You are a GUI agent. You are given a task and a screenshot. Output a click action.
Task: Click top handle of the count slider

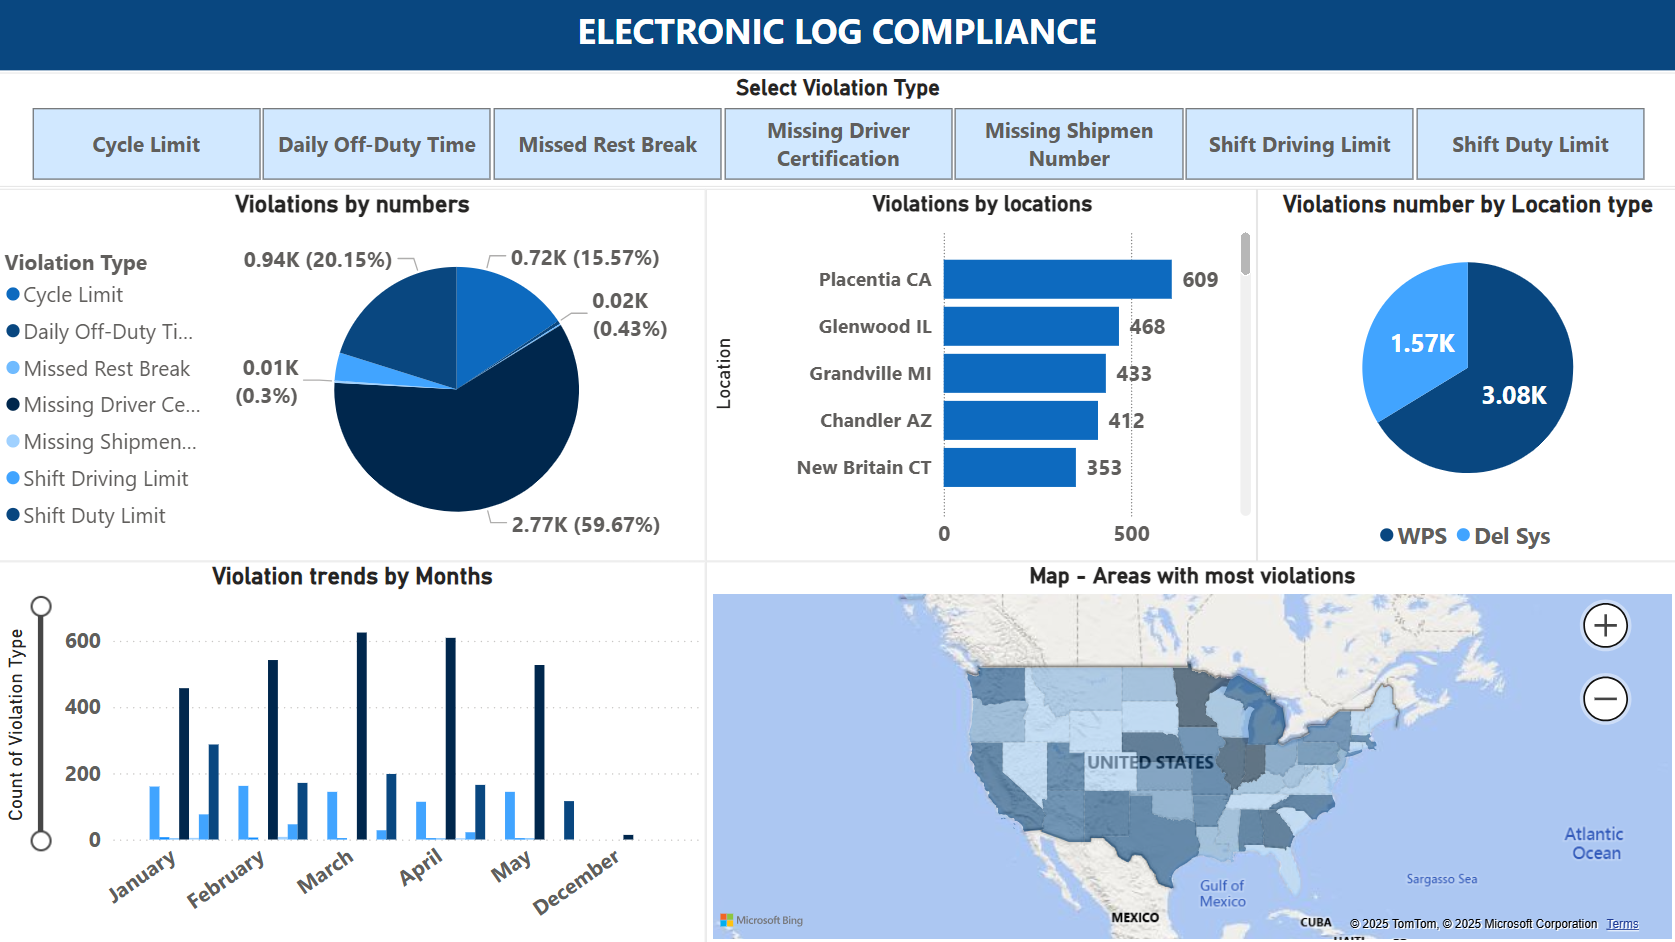tap(41, 606)
